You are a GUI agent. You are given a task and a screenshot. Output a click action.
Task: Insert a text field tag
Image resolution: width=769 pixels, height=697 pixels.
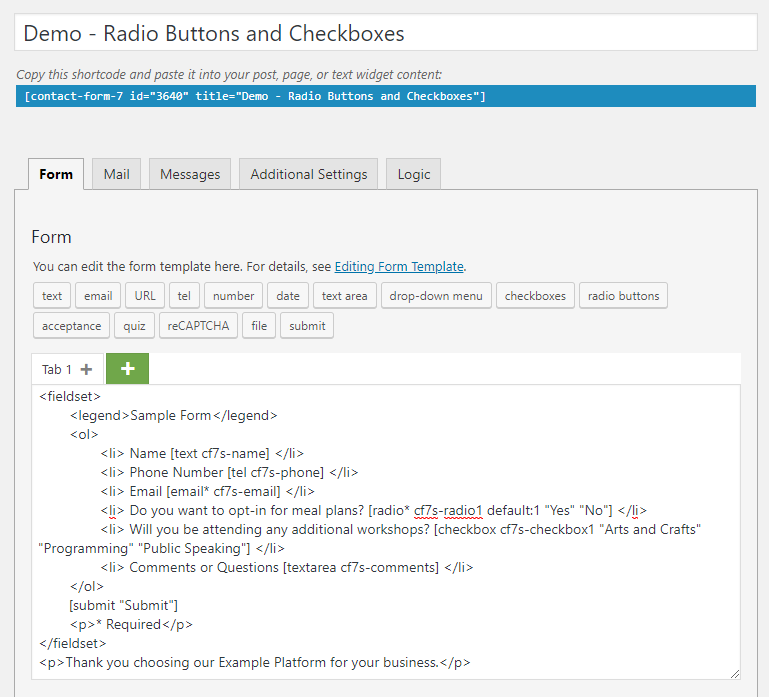pyautogui.click(x=52, y=296)
